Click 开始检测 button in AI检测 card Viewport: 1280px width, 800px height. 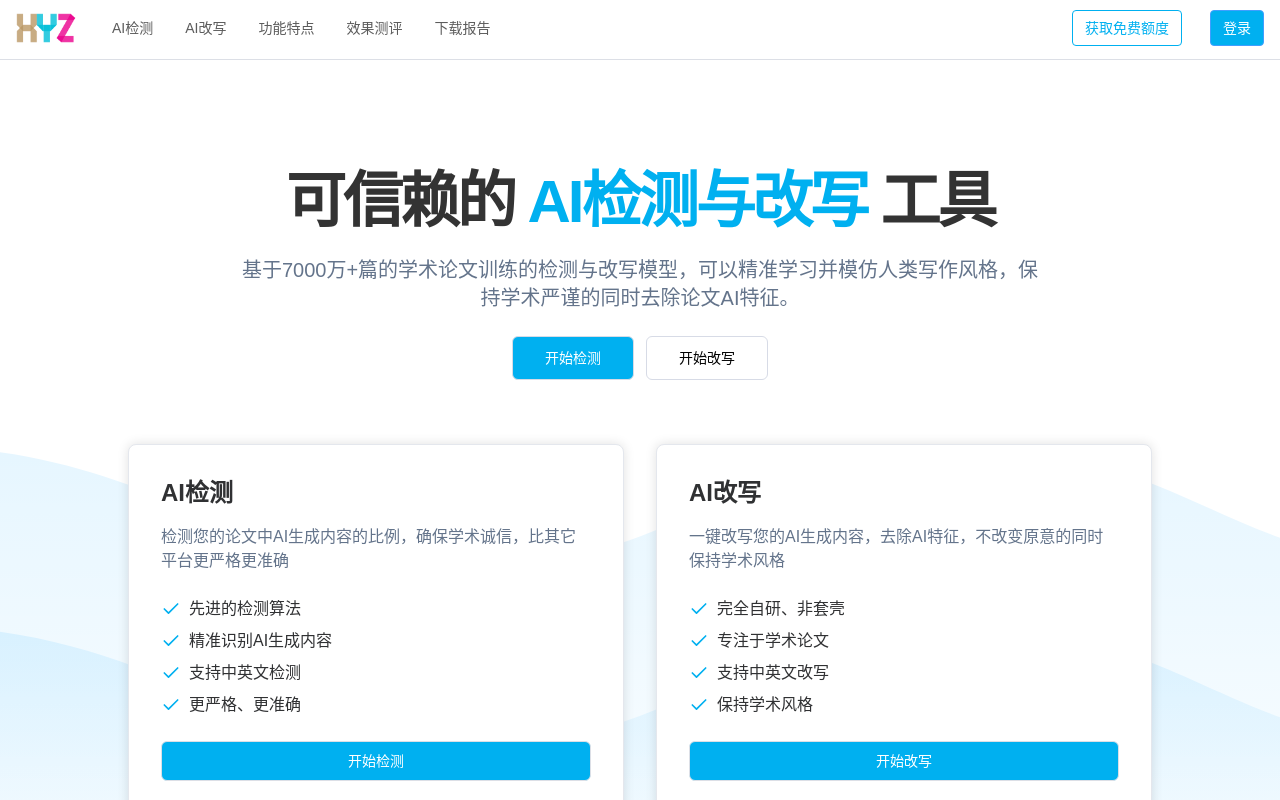[x=375, y=761]
